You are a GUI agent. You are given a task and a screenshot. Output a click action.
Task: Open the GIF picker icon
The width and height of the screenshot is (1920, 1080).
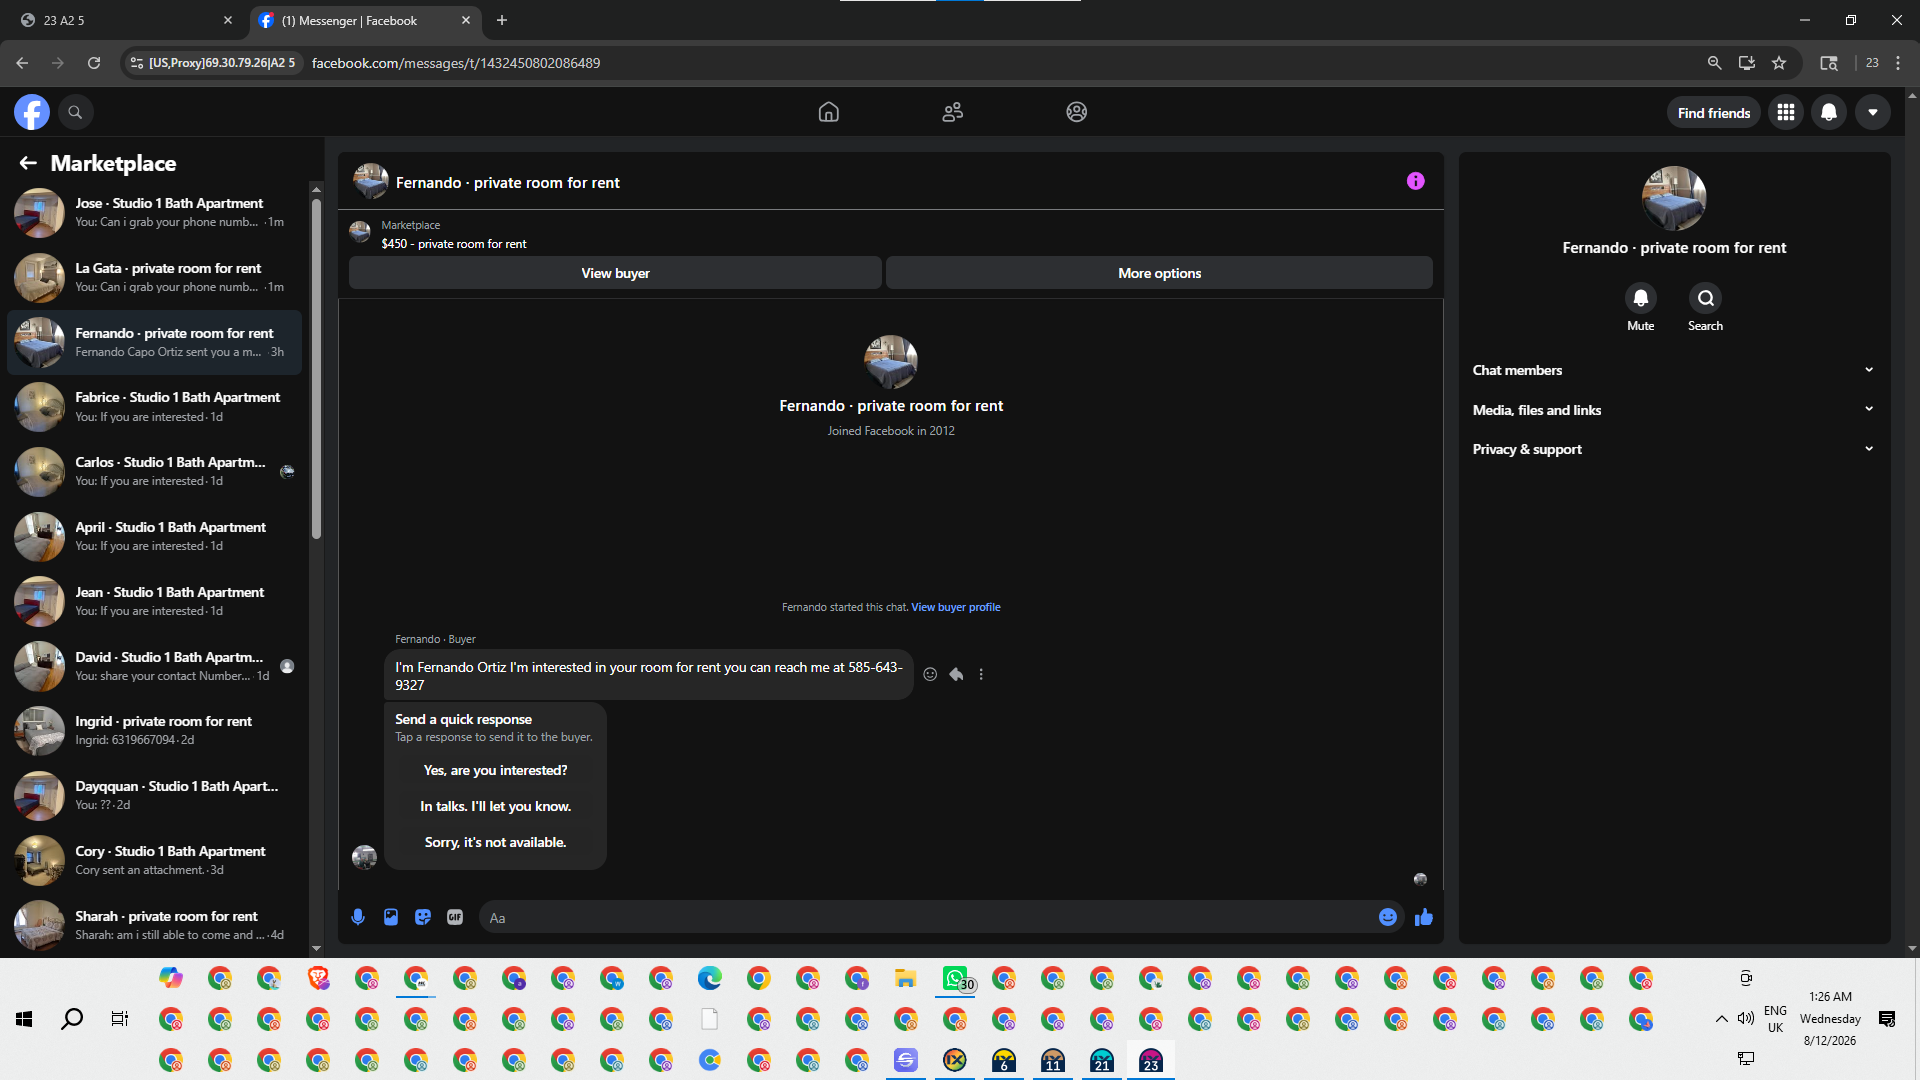(455, 917)
